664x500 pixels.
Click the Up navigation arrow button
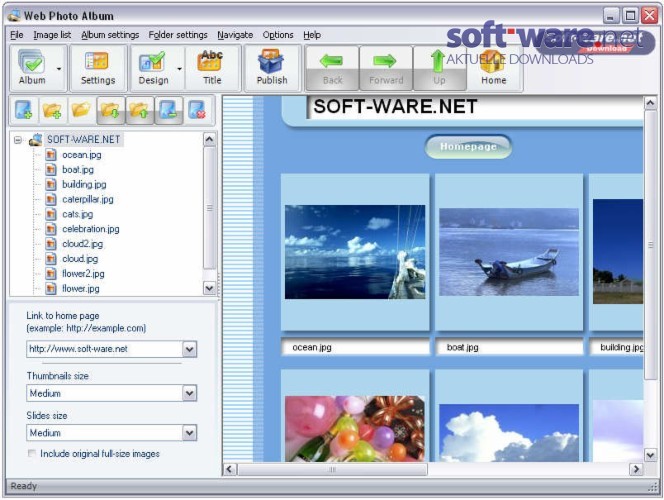coord(439,68)
